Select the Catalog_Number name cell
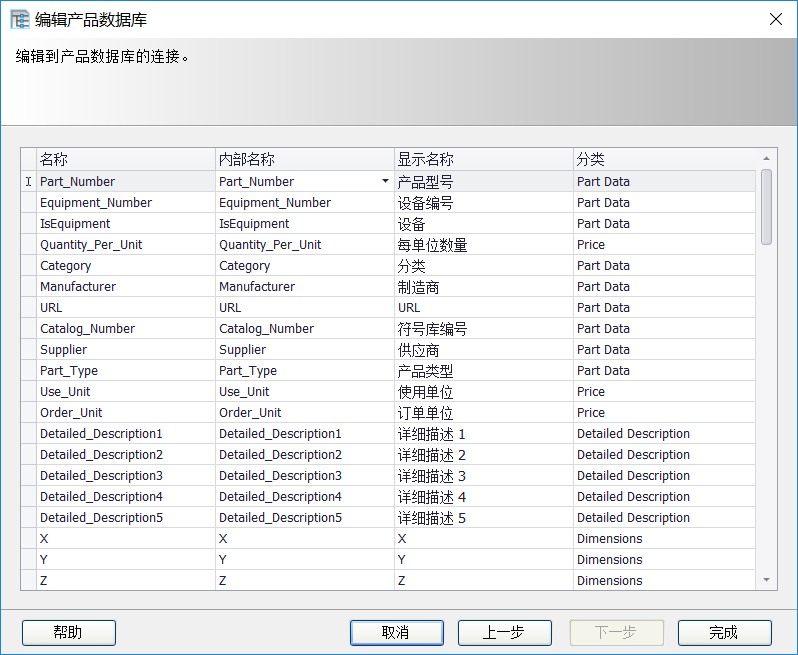The image size is (798, 655). 126,329
